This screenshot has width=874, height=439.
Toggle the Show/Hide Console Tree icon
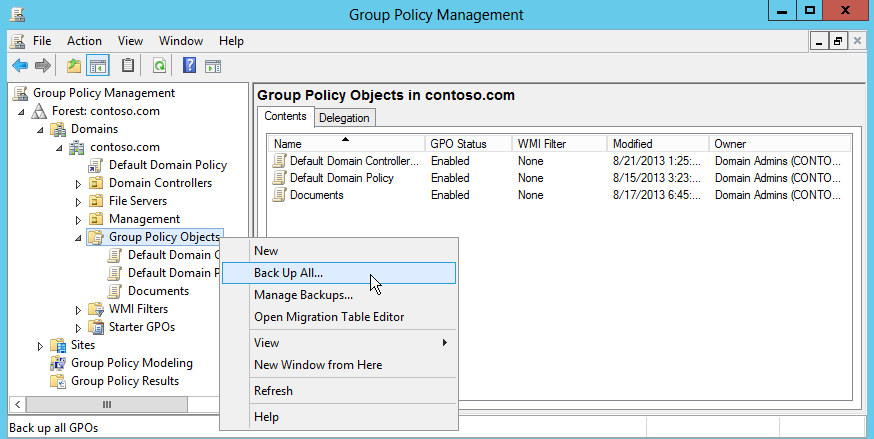[x=98, y=66]
